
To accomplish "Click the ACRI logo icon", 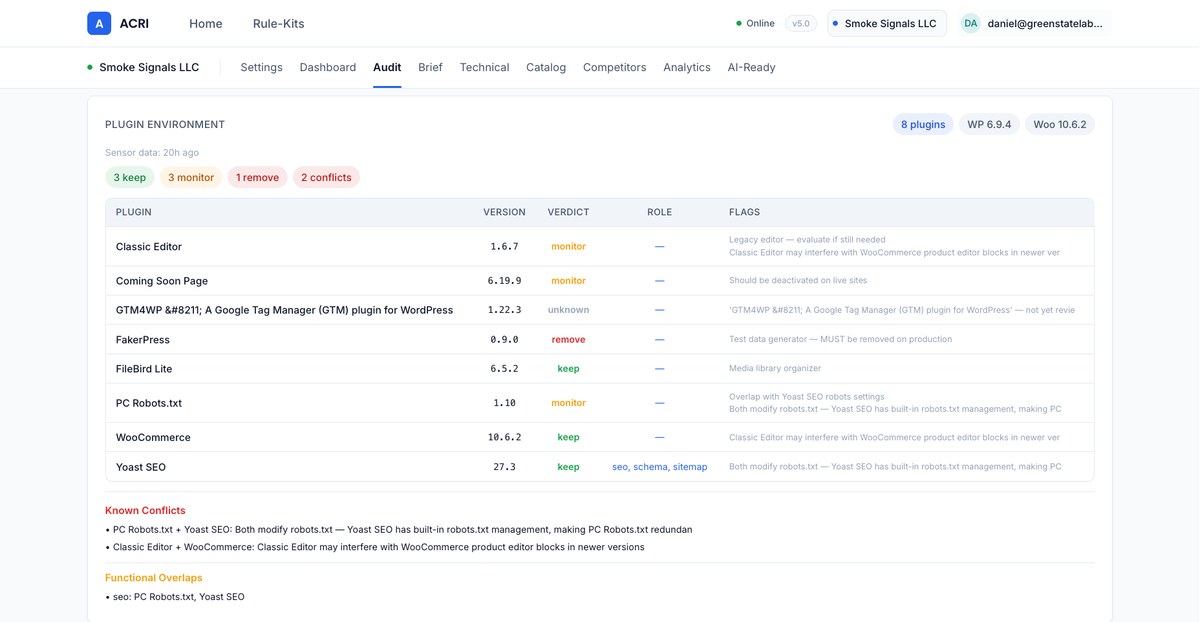I will pyautogui.click(x=99, y=23).
